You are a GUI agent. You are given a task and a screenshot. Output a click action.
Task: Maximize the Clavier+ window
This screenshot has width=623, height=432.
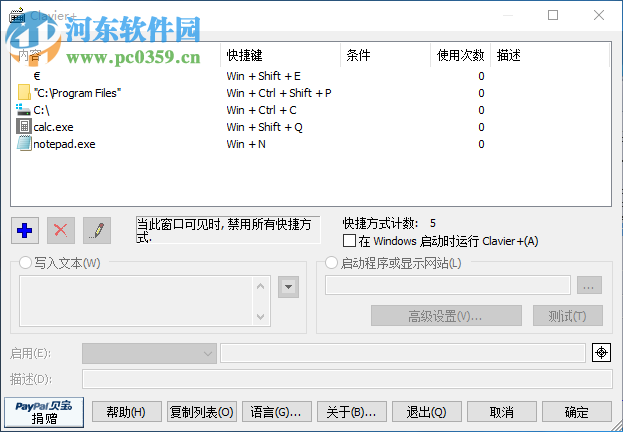click(553, 15)
